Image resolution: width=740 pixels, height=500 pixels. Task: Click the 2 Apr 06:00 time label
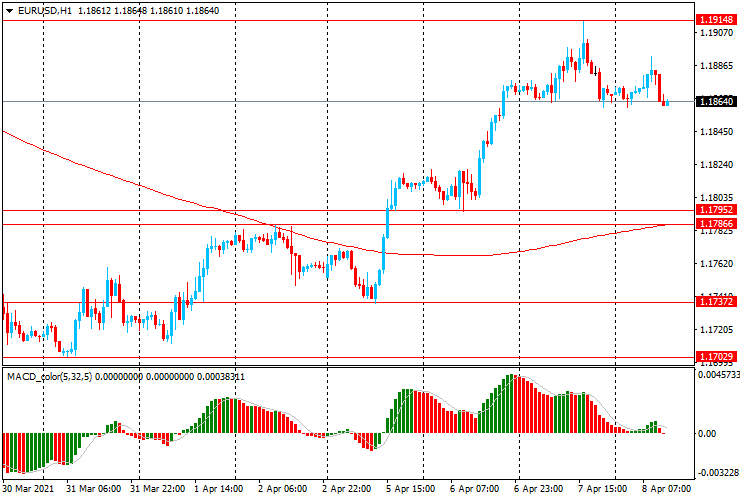tap(283, 489)
